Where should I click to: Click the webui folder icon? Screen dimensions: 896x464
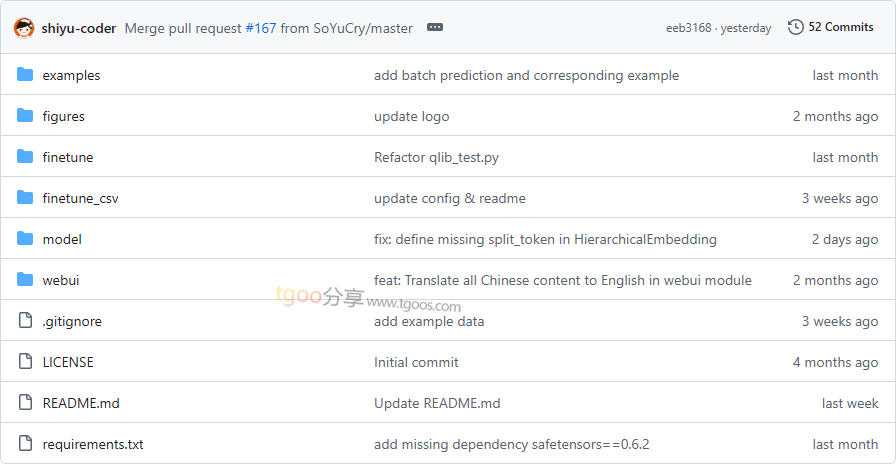coord(25,280)
